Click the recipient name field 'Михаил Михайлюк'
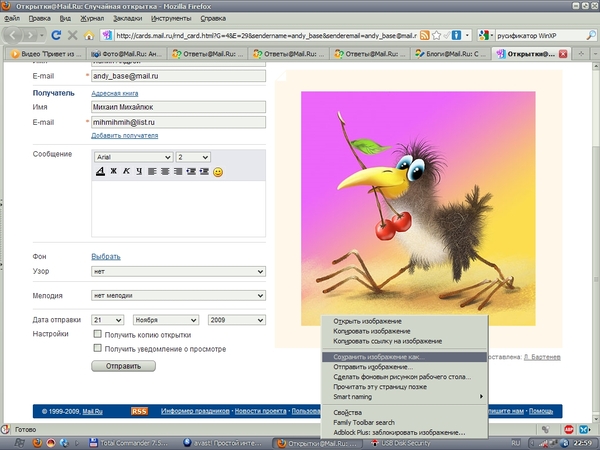Image resolution: width=600 pixels, height=450 pixels. click(x=178, y=107)
